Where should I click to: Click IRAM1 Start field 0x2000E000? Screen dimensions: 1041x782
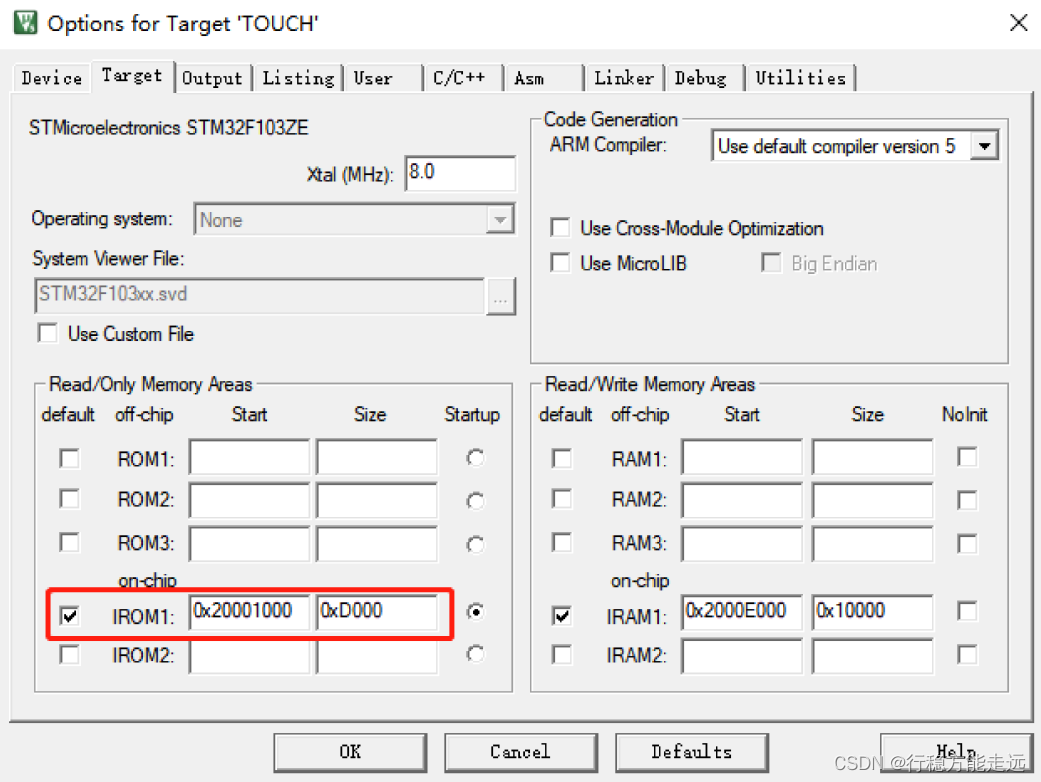[x=742, y=612]
